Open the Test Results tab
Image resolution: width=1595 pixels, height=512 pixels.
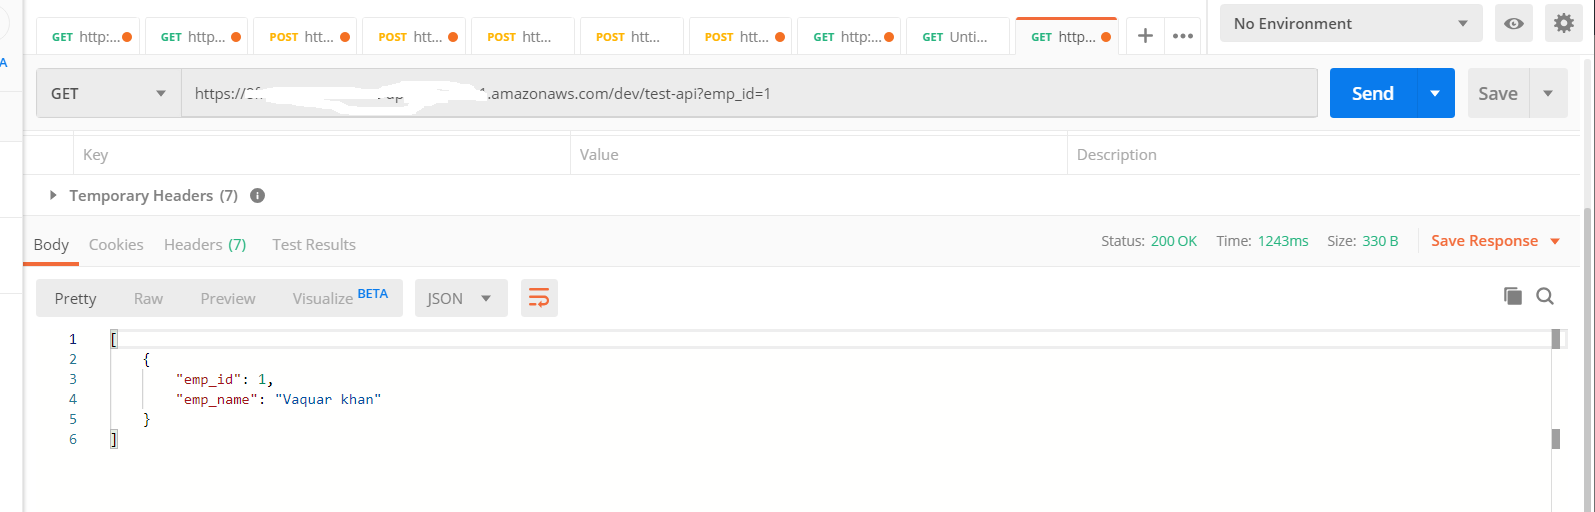coord(314,244)
